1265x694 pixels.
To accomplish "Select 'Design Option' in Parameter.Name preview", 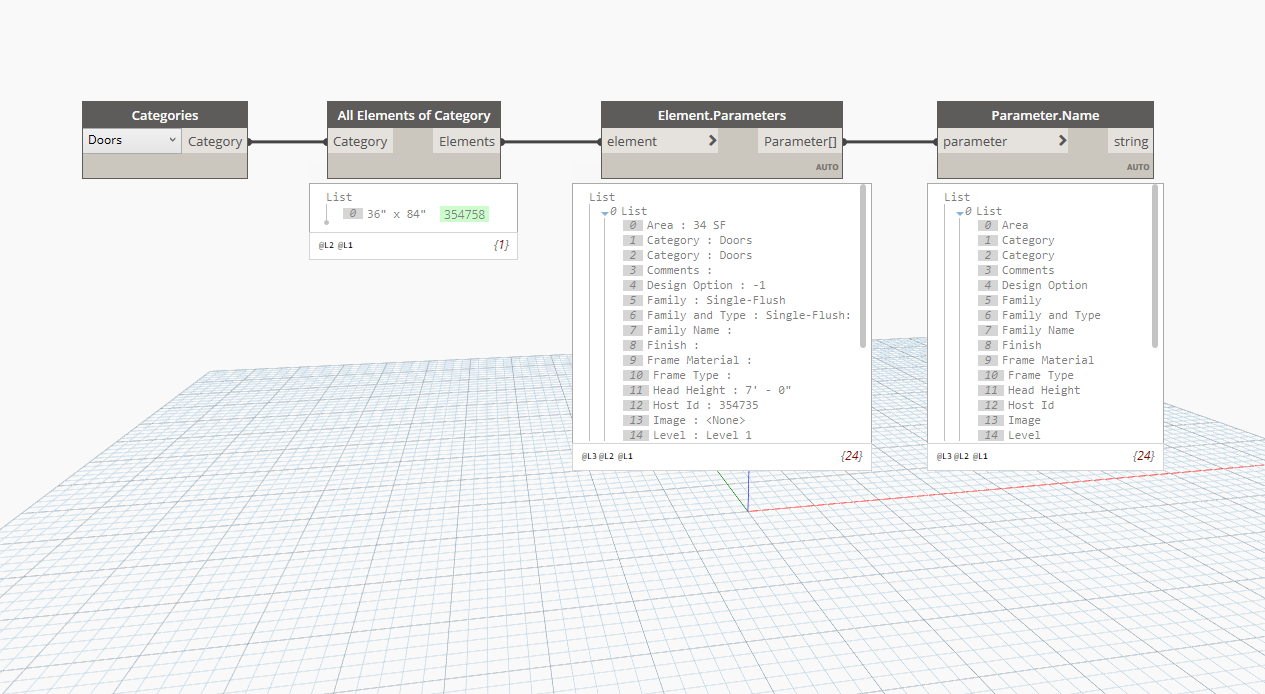I will click(1044, 285).
